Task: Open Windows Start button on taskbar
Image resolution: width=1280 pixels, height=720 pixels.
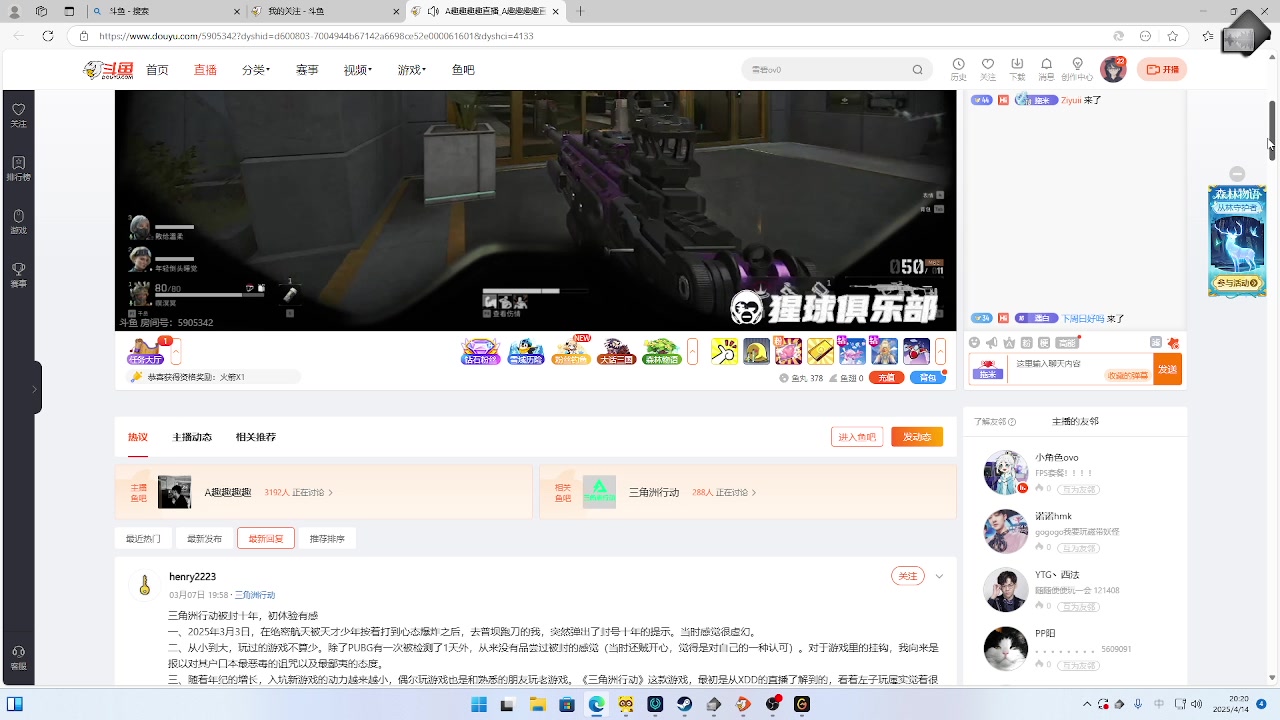Action: tap(478, 704)
